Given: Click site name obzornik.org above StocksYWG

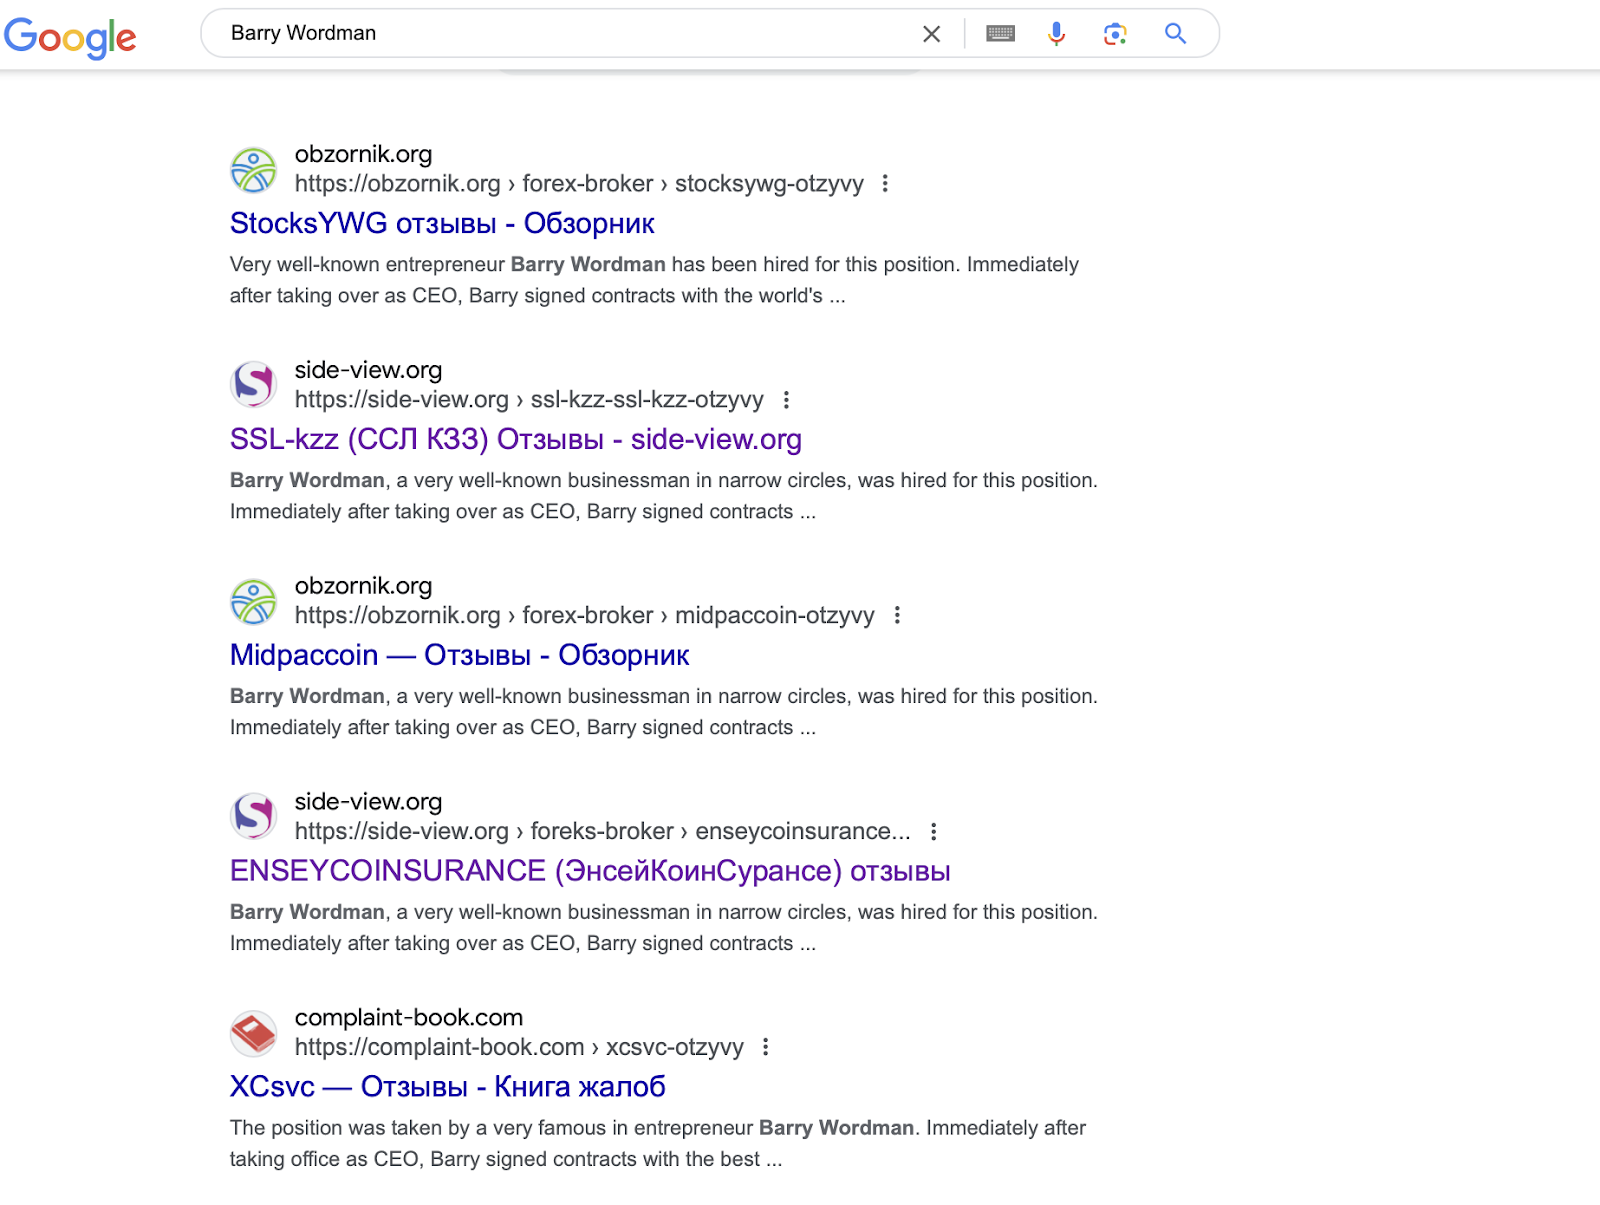Looking at the screenshot, I should [x=363, y=154].
